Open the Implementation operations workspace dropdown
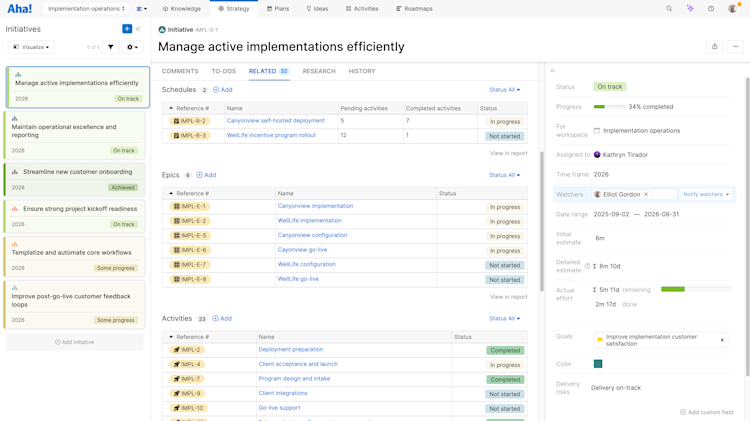 [86, 9]
